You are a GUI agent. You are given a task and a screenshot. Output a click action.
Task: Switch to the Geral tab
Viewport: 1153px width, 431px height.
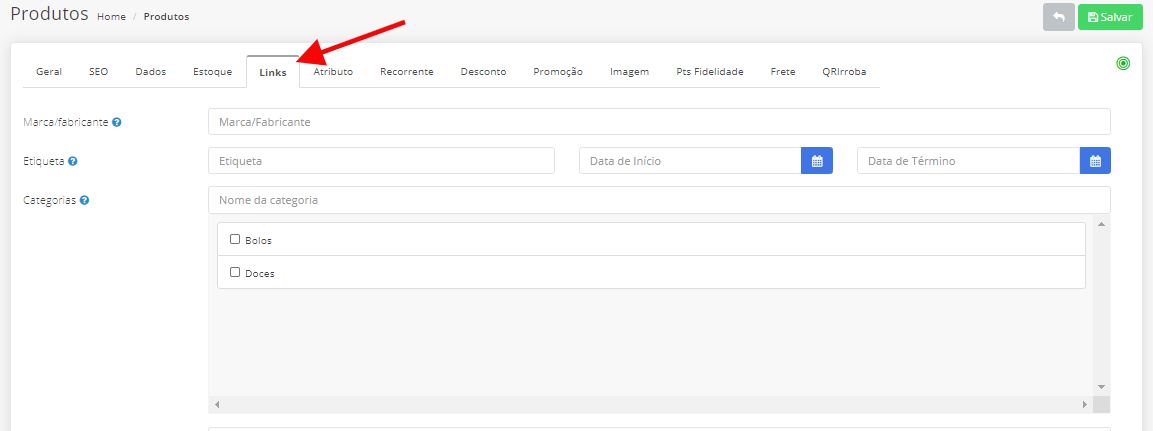(49, 72)
